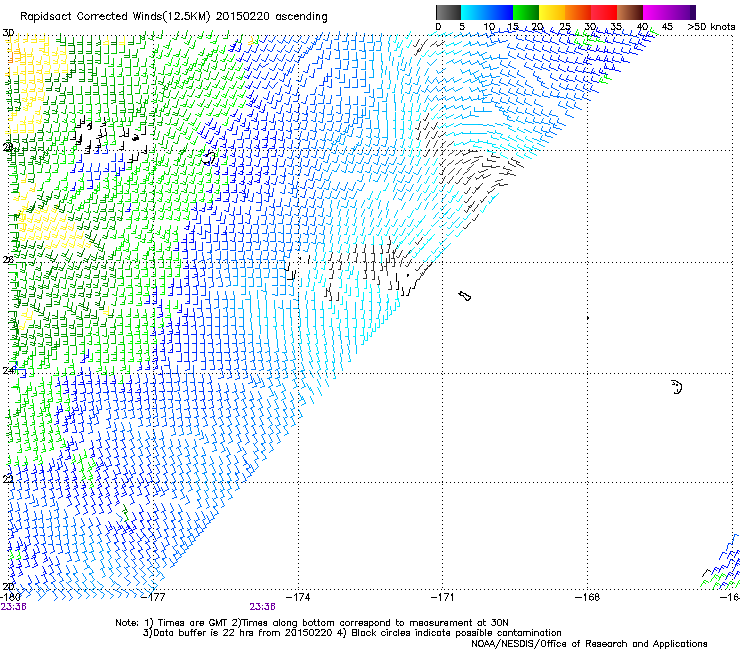Click the latitude 22 axis label

point(8,480)
